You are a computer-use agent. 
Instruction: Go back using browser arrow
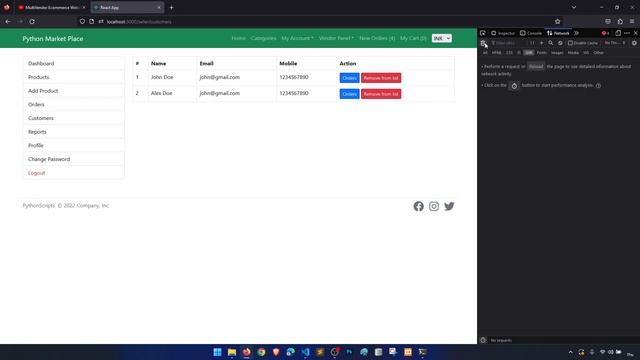point(8,21)
